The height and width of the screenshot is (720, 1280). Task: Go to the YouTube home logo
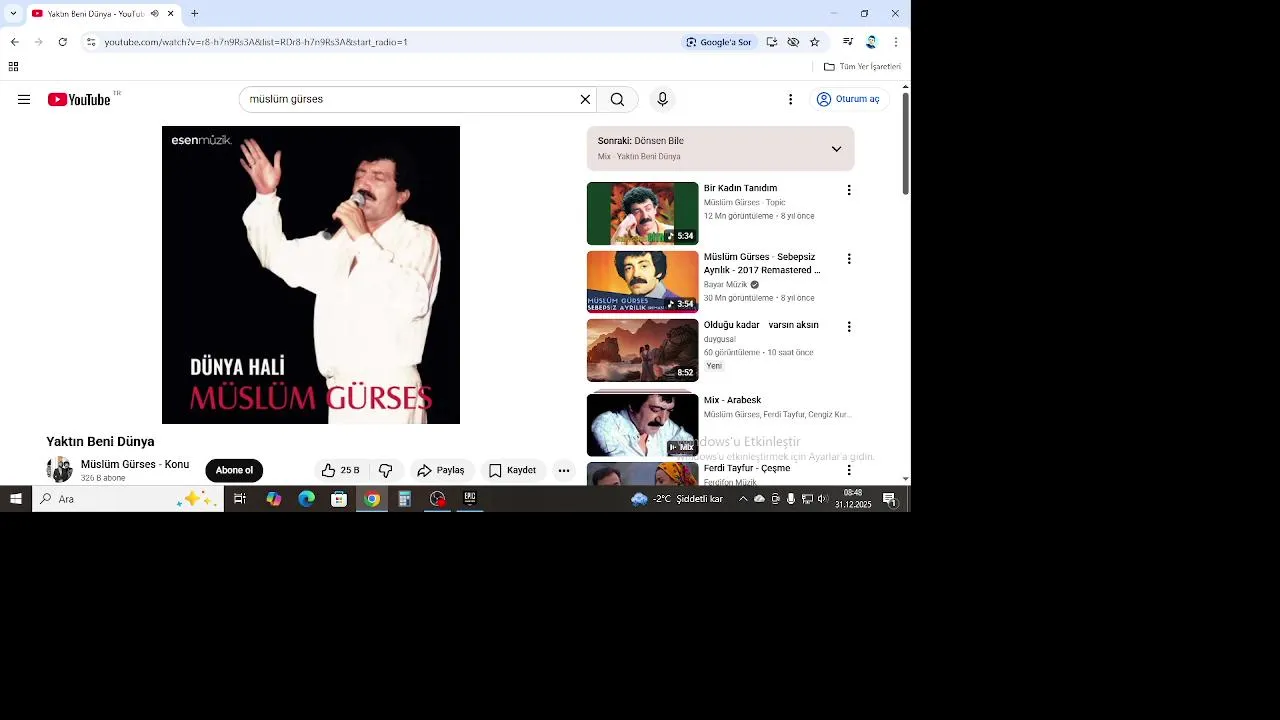click(x=79, y=99)
